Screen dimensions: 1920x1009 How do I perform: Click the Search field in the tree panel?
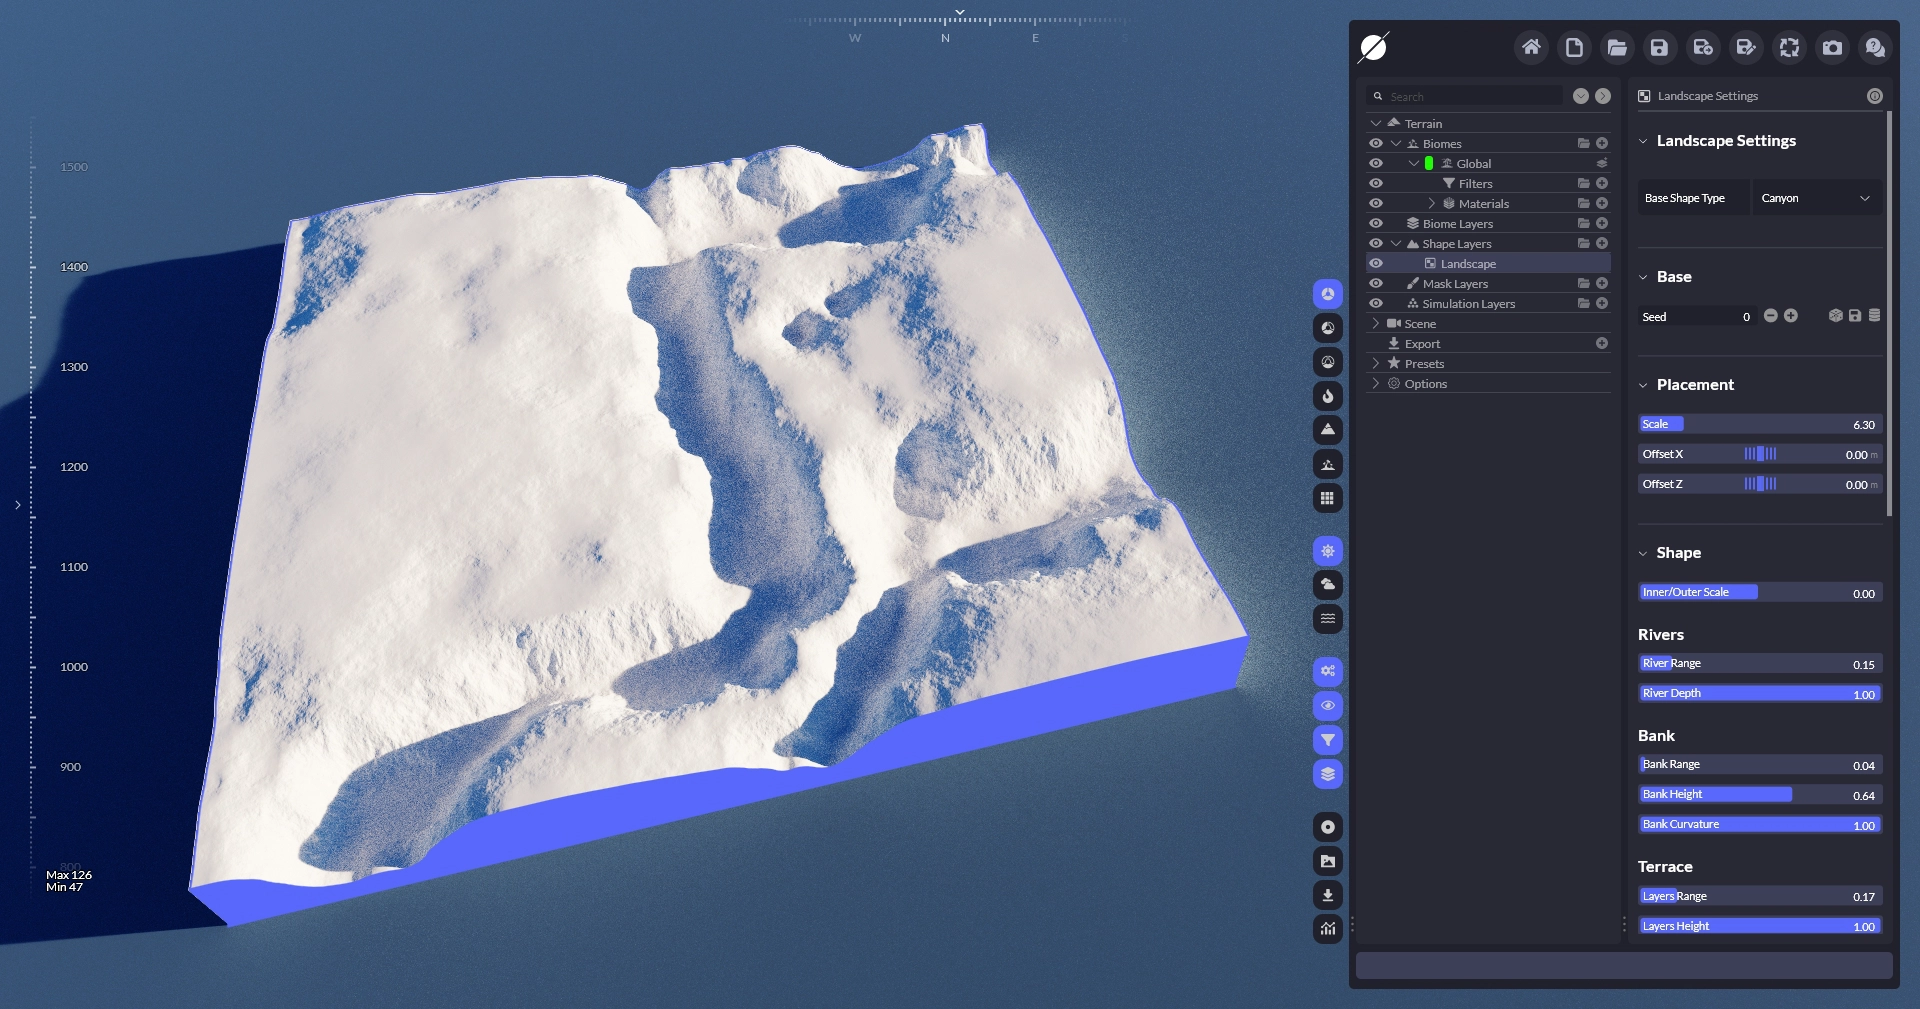coord(1470,97)
